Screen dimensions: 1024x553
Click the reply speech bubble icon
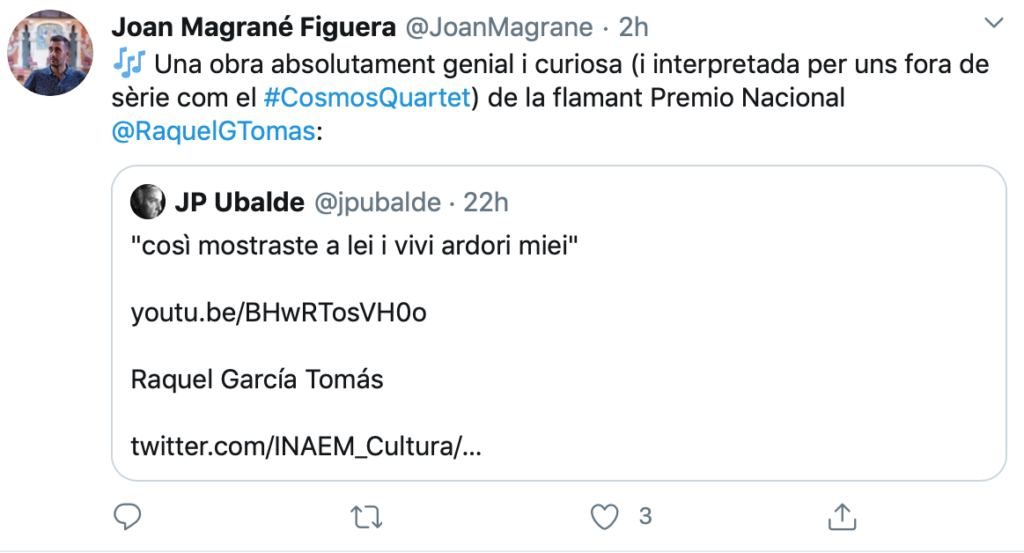[127, 516]
